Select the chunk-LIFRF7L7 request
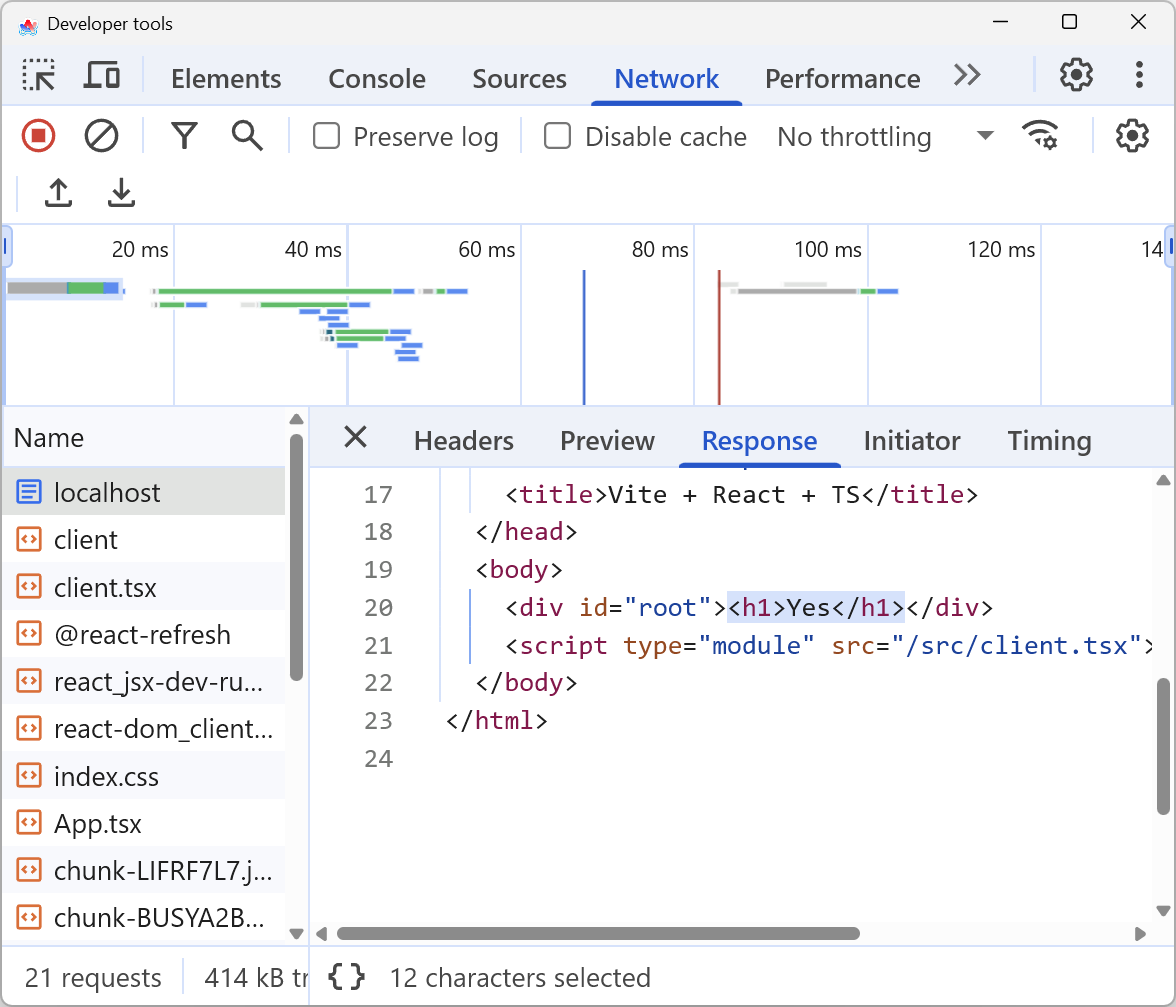 tap(145, 871)
